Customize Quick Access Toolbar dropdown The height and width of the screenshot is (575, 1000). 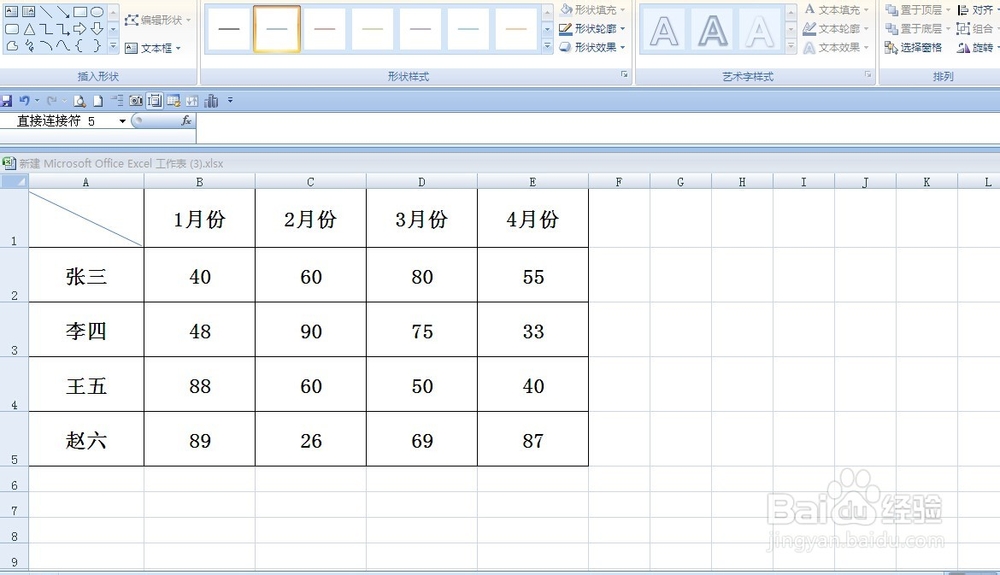[x=230, y=100]
